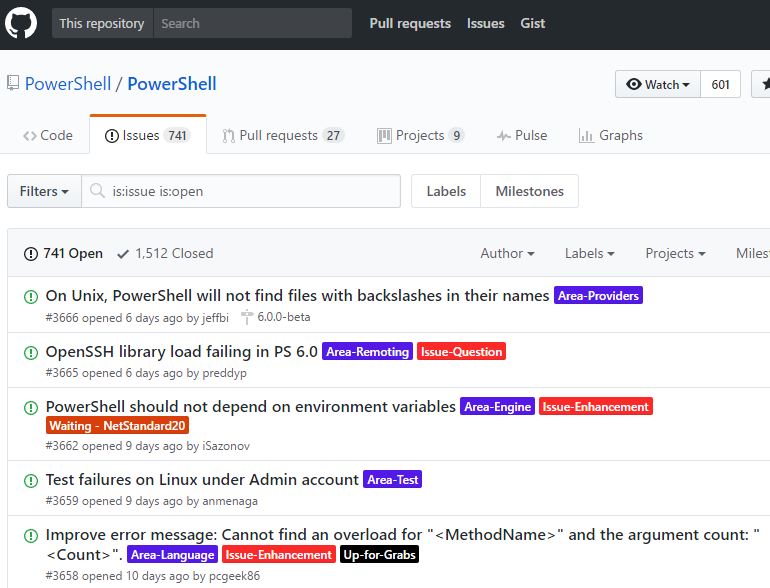Switch to the Code tab
The height and width of the screenshot is (588, 770).
pyautogui.click(x=47, y=136)
